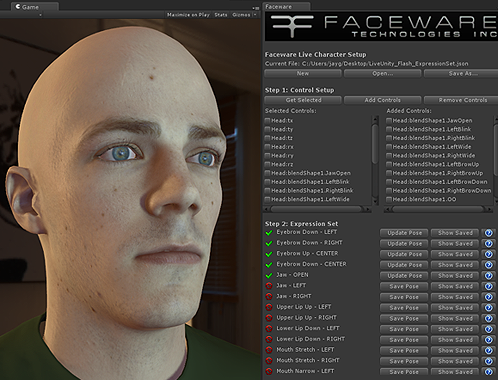This screenshot has width=498, height=380.
Task: Open the Gizmos dropdown arrow
Action: click(x=255, y=15)
